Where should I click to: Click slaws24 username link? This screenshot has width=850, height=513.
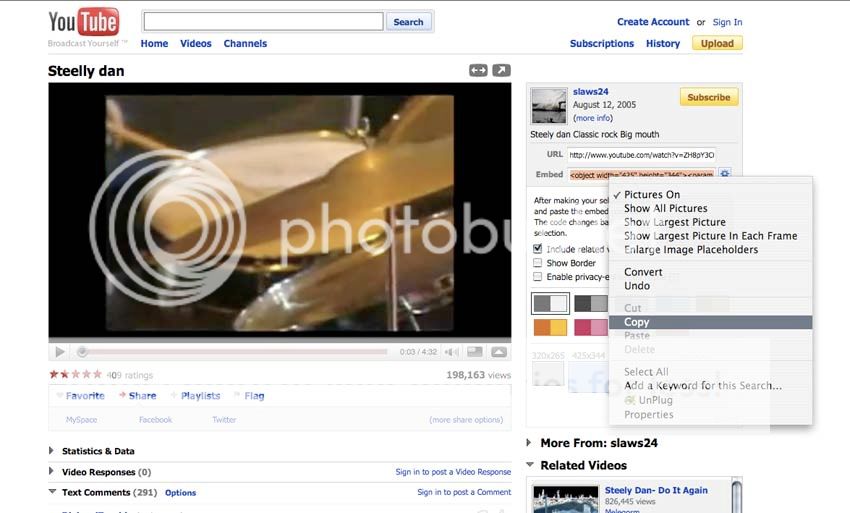point(590,92)
